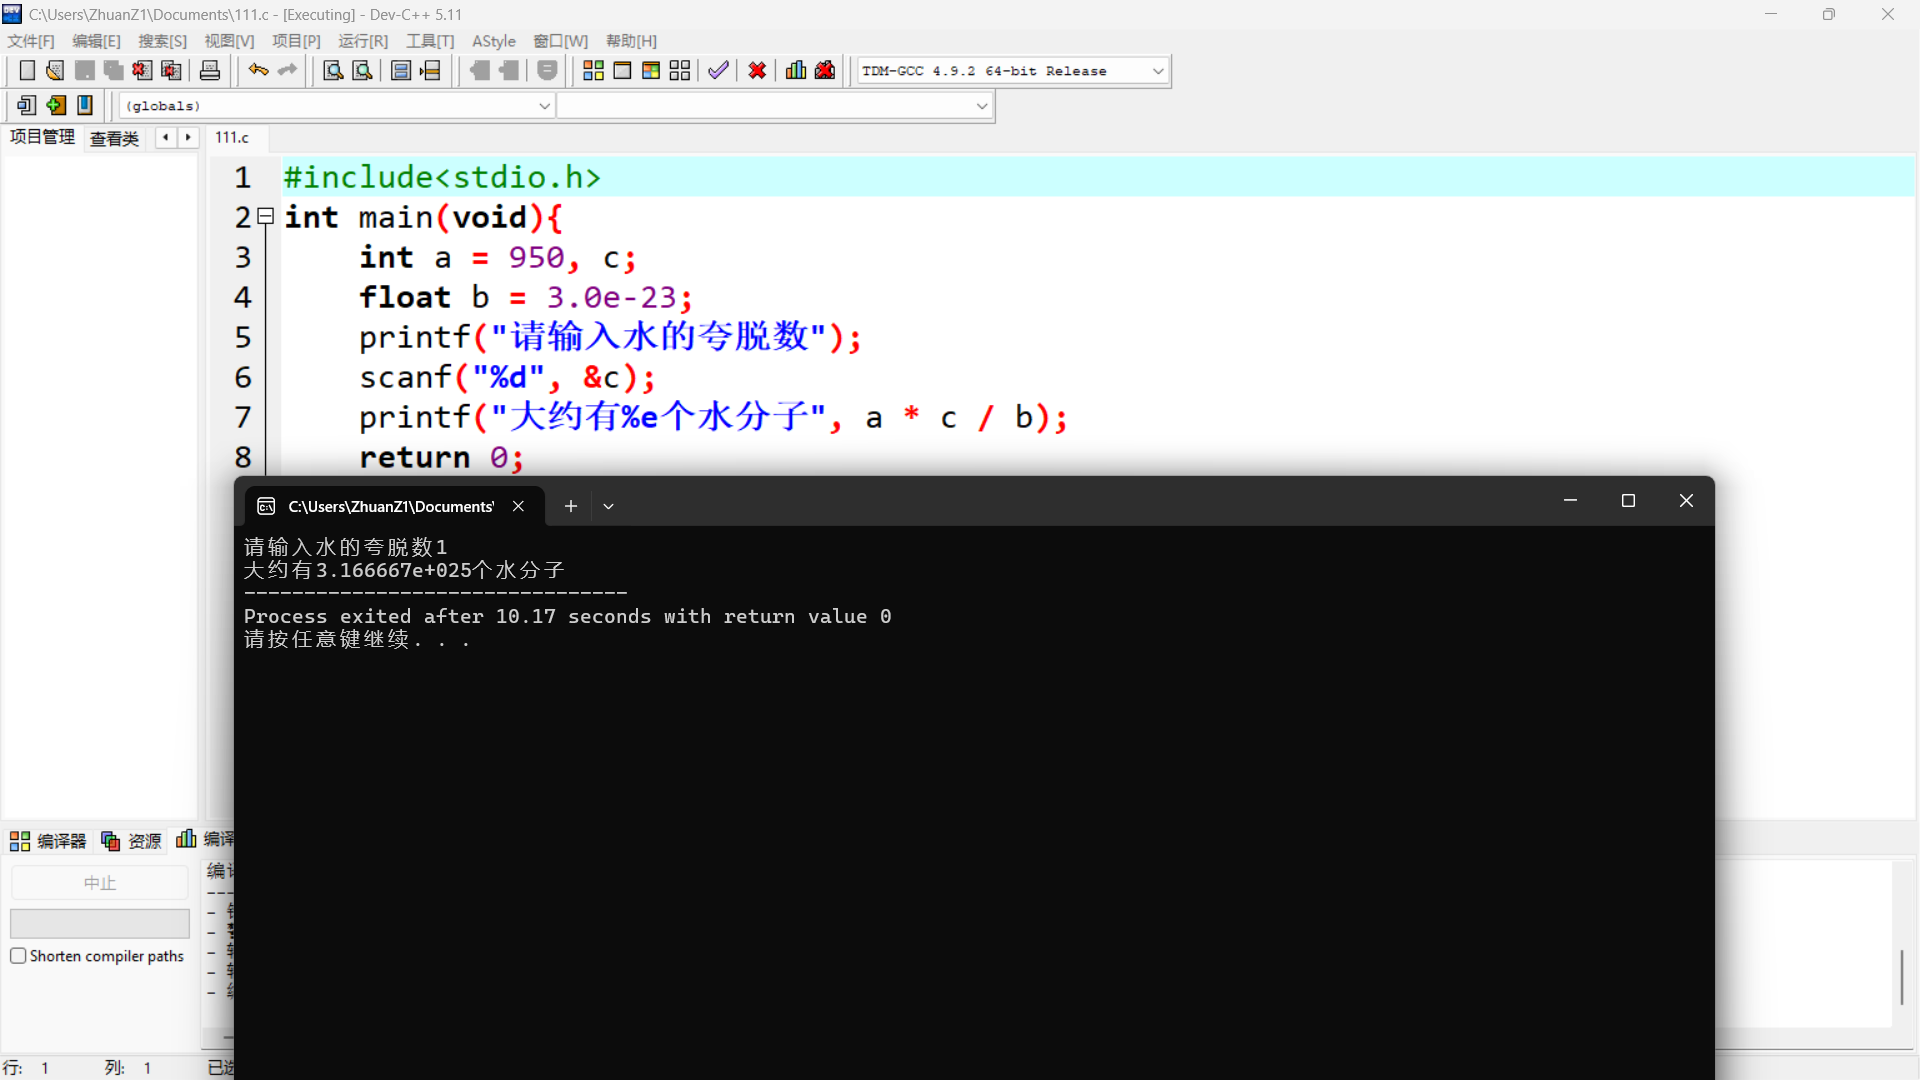
Task: Open the TDM-GCC compiler selection dropdown
Action: 1158,71
